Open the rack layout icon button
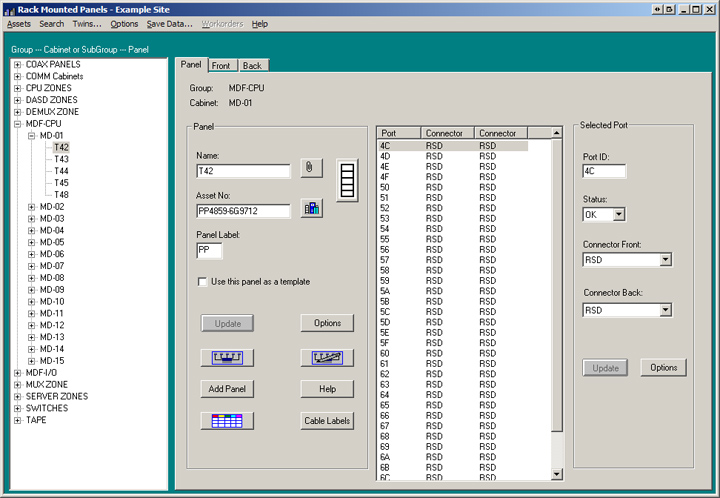 (x=347, y=180)
